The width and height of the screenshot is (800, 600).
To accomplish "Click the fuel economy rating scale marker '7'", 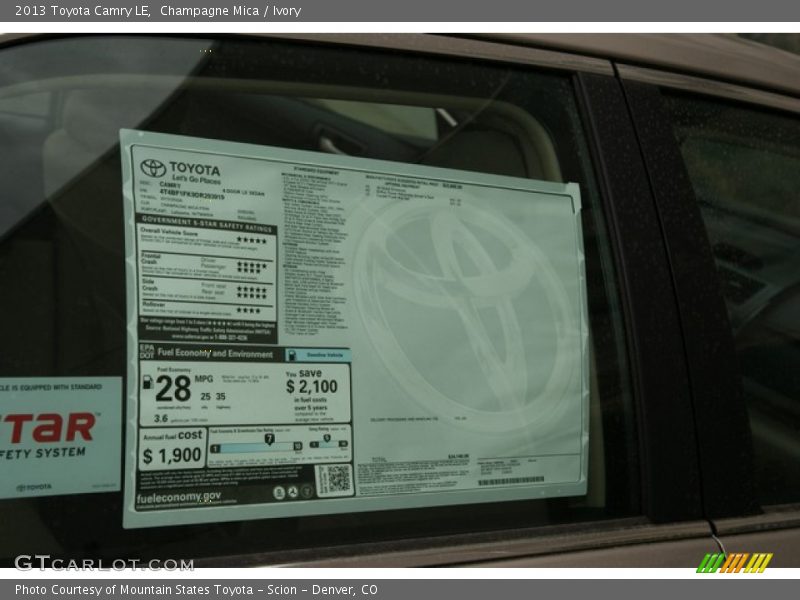I will point(269,439).
